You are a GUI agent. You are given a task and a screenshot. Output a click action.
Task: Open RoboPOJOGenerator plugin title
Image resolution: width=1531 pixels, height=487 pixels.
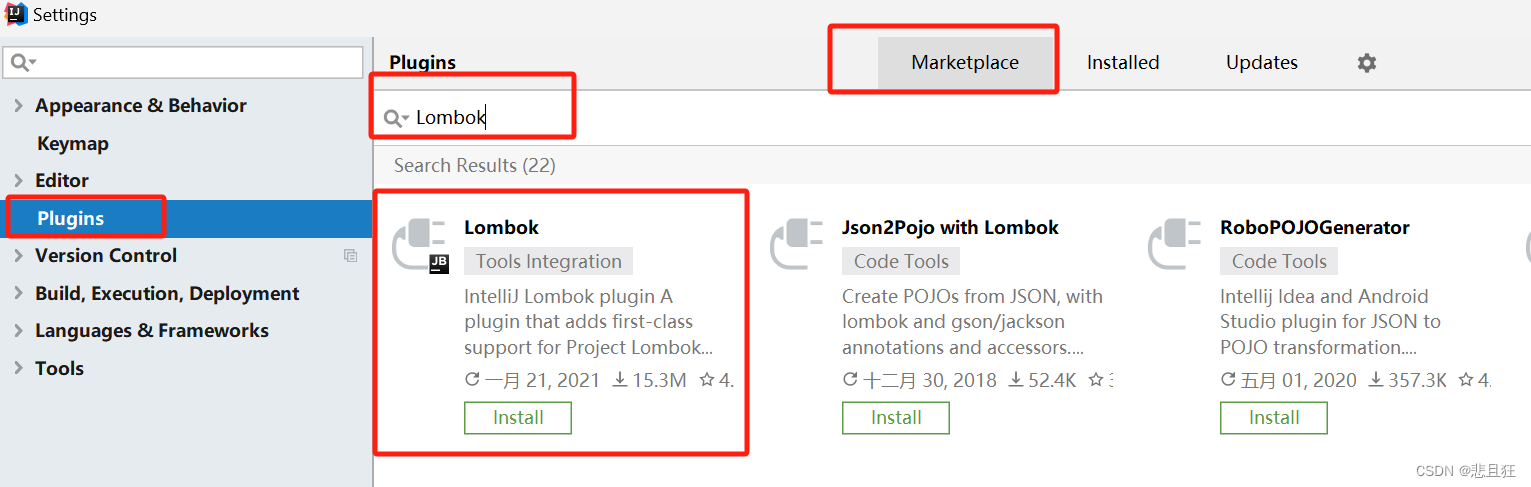pos(1315,228)
